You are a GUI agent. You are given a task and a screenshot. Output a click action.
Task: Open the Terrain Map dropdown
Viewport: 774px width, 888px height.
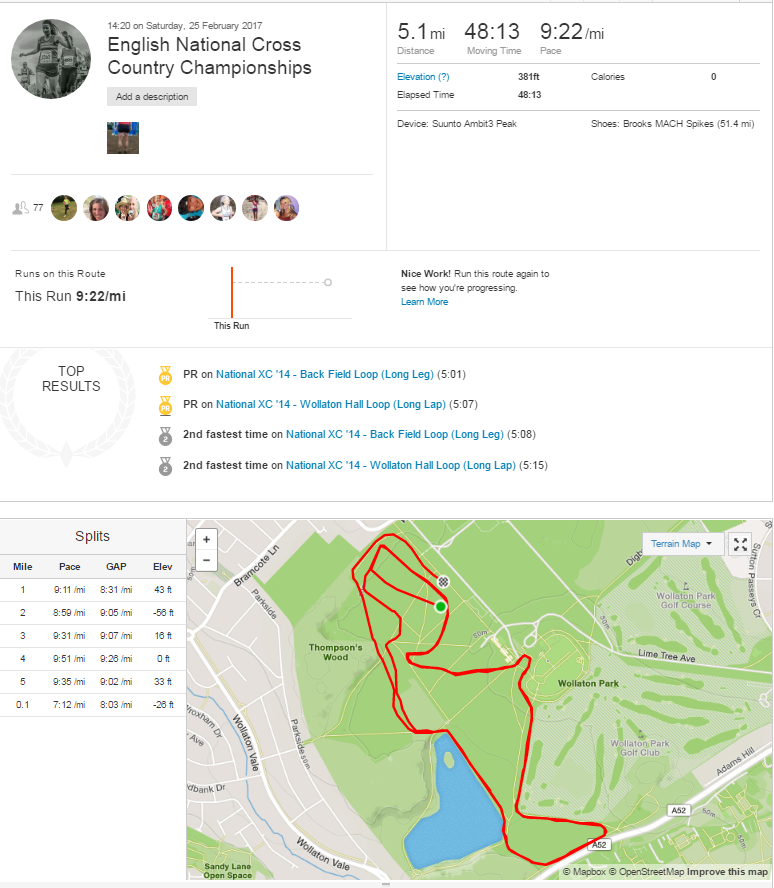pos(681,544)
